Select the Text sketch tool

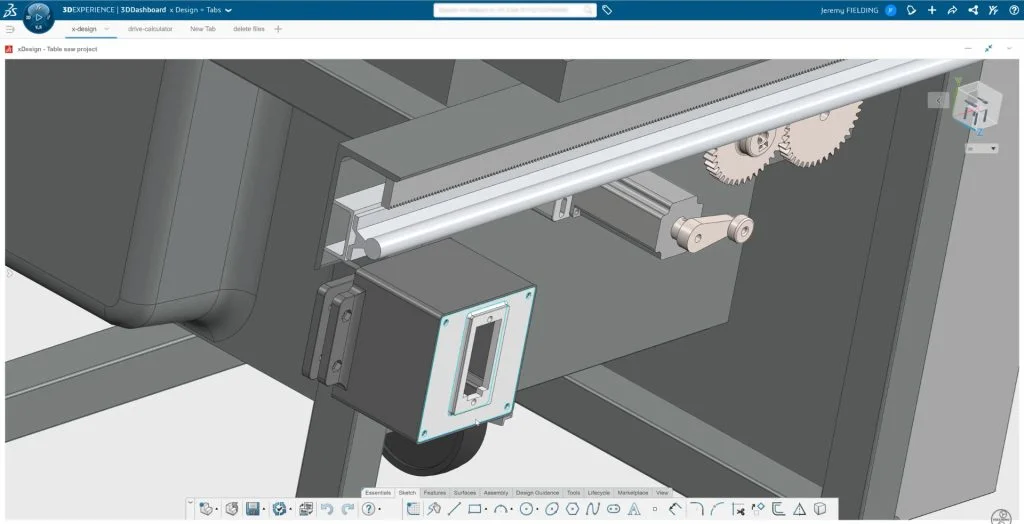(634, 509)
